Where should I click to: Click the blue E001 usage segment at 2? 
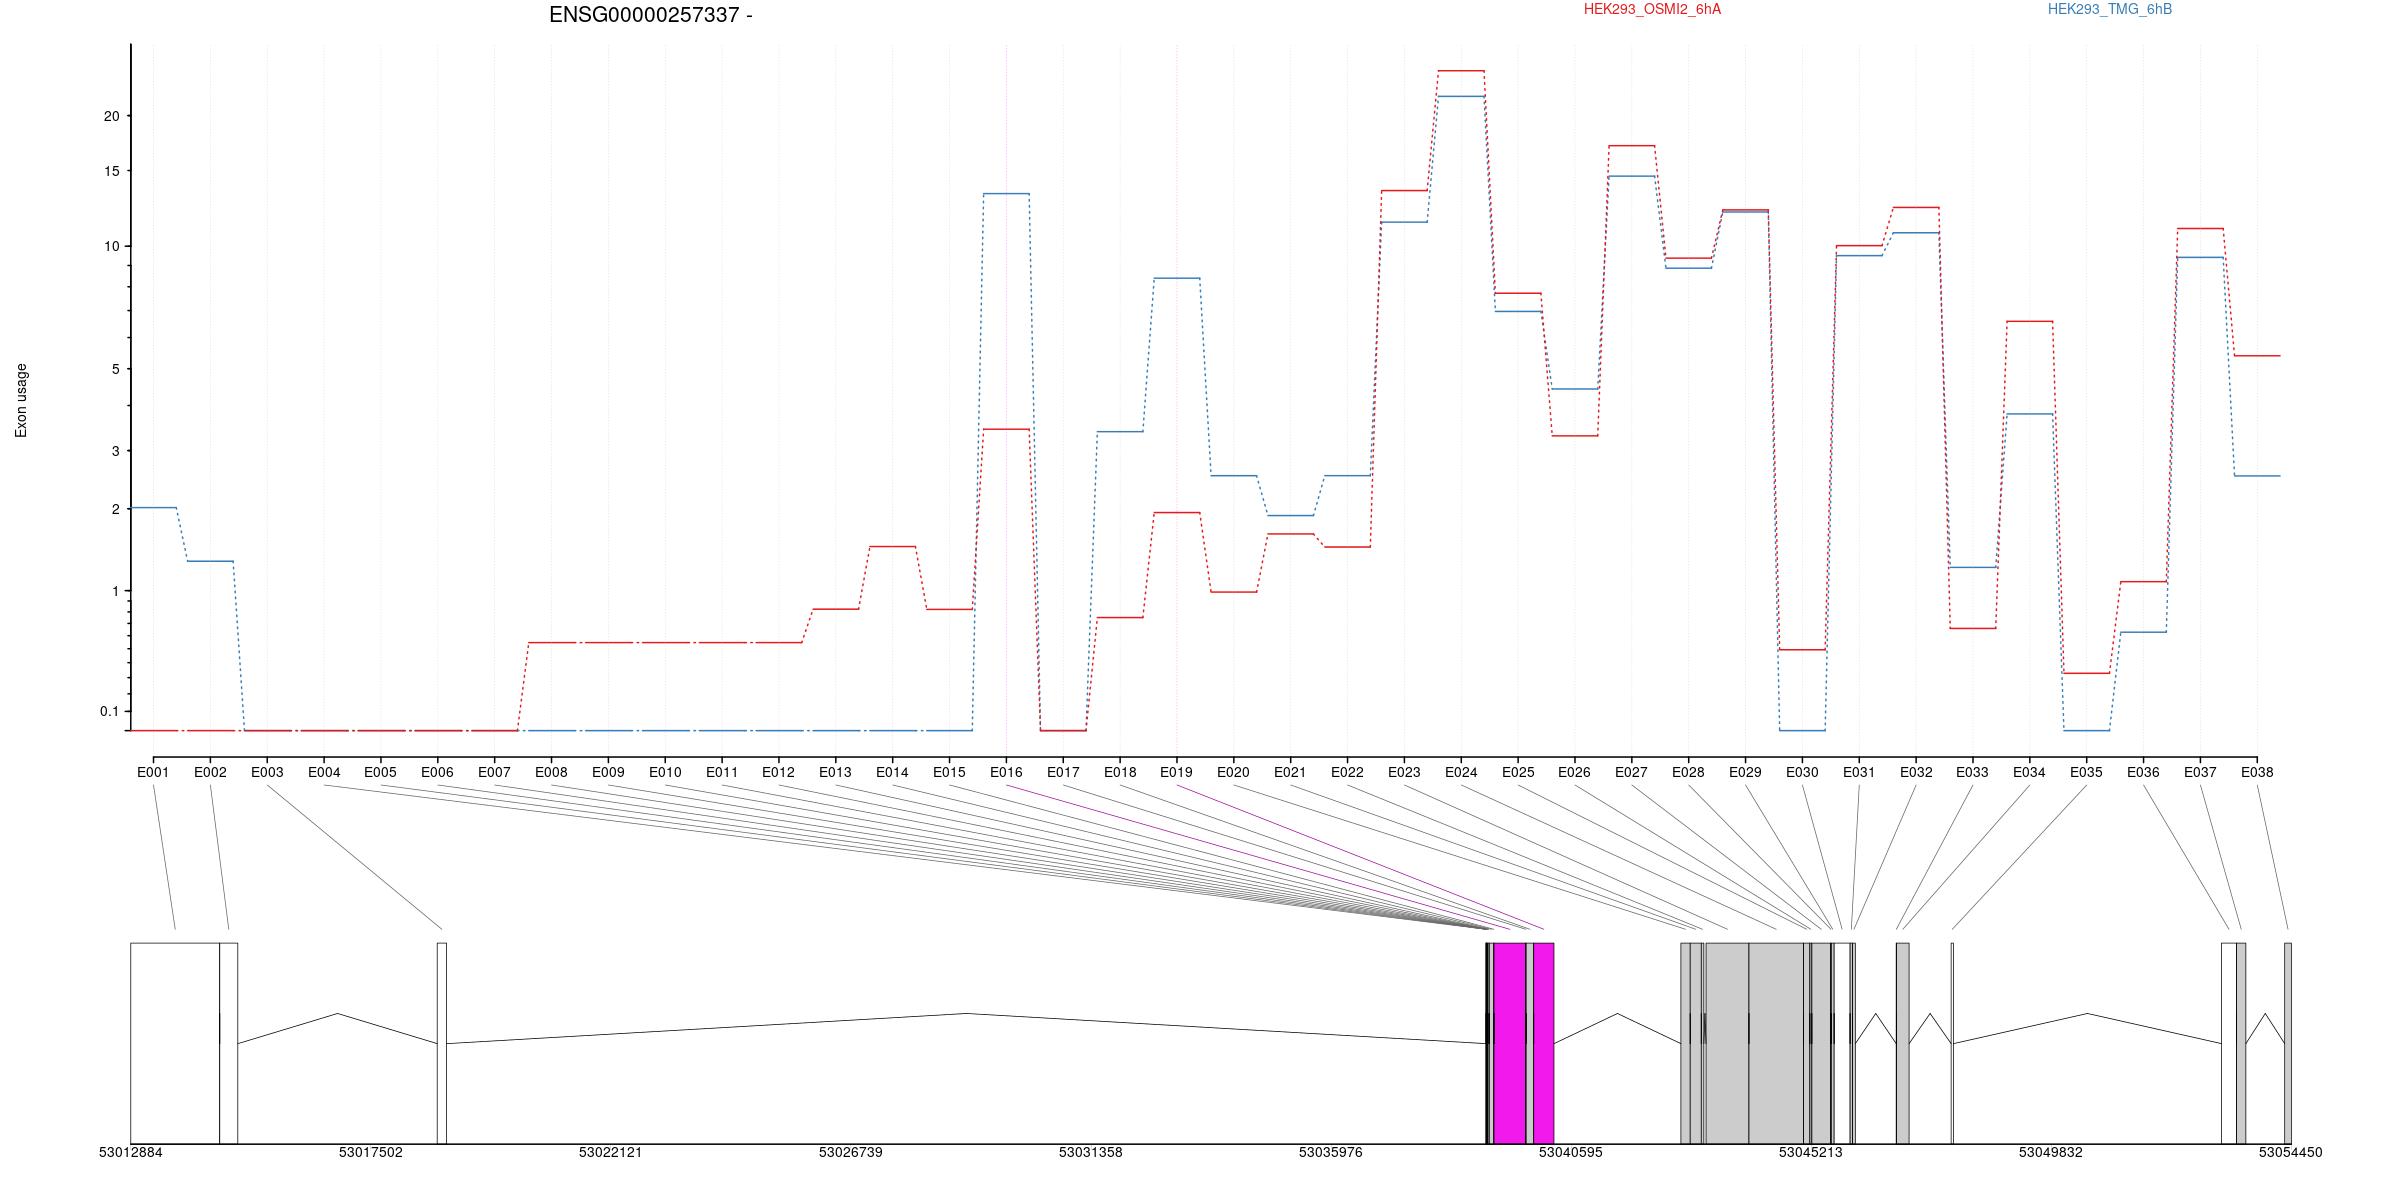click(x=153, y=507)
